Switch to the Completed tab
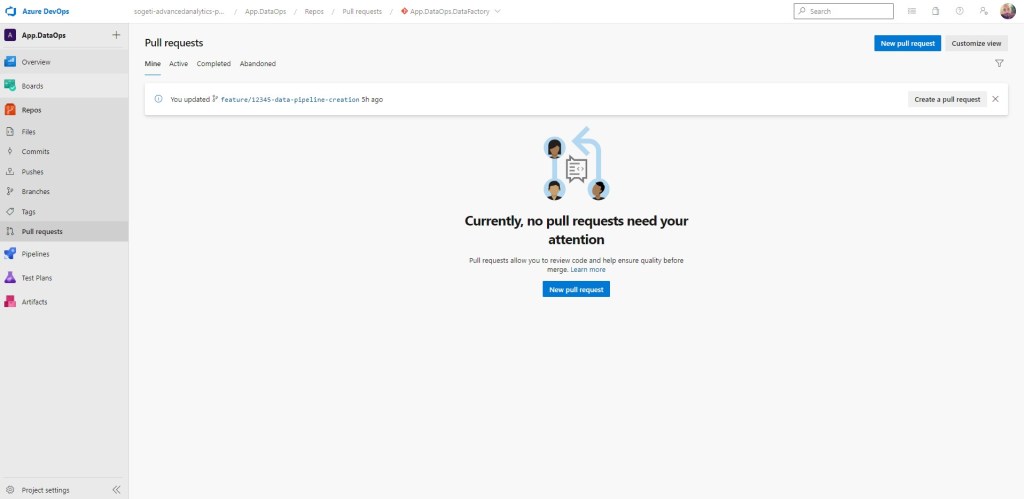This screenshot has width=1024, height=499. [213, 63]
